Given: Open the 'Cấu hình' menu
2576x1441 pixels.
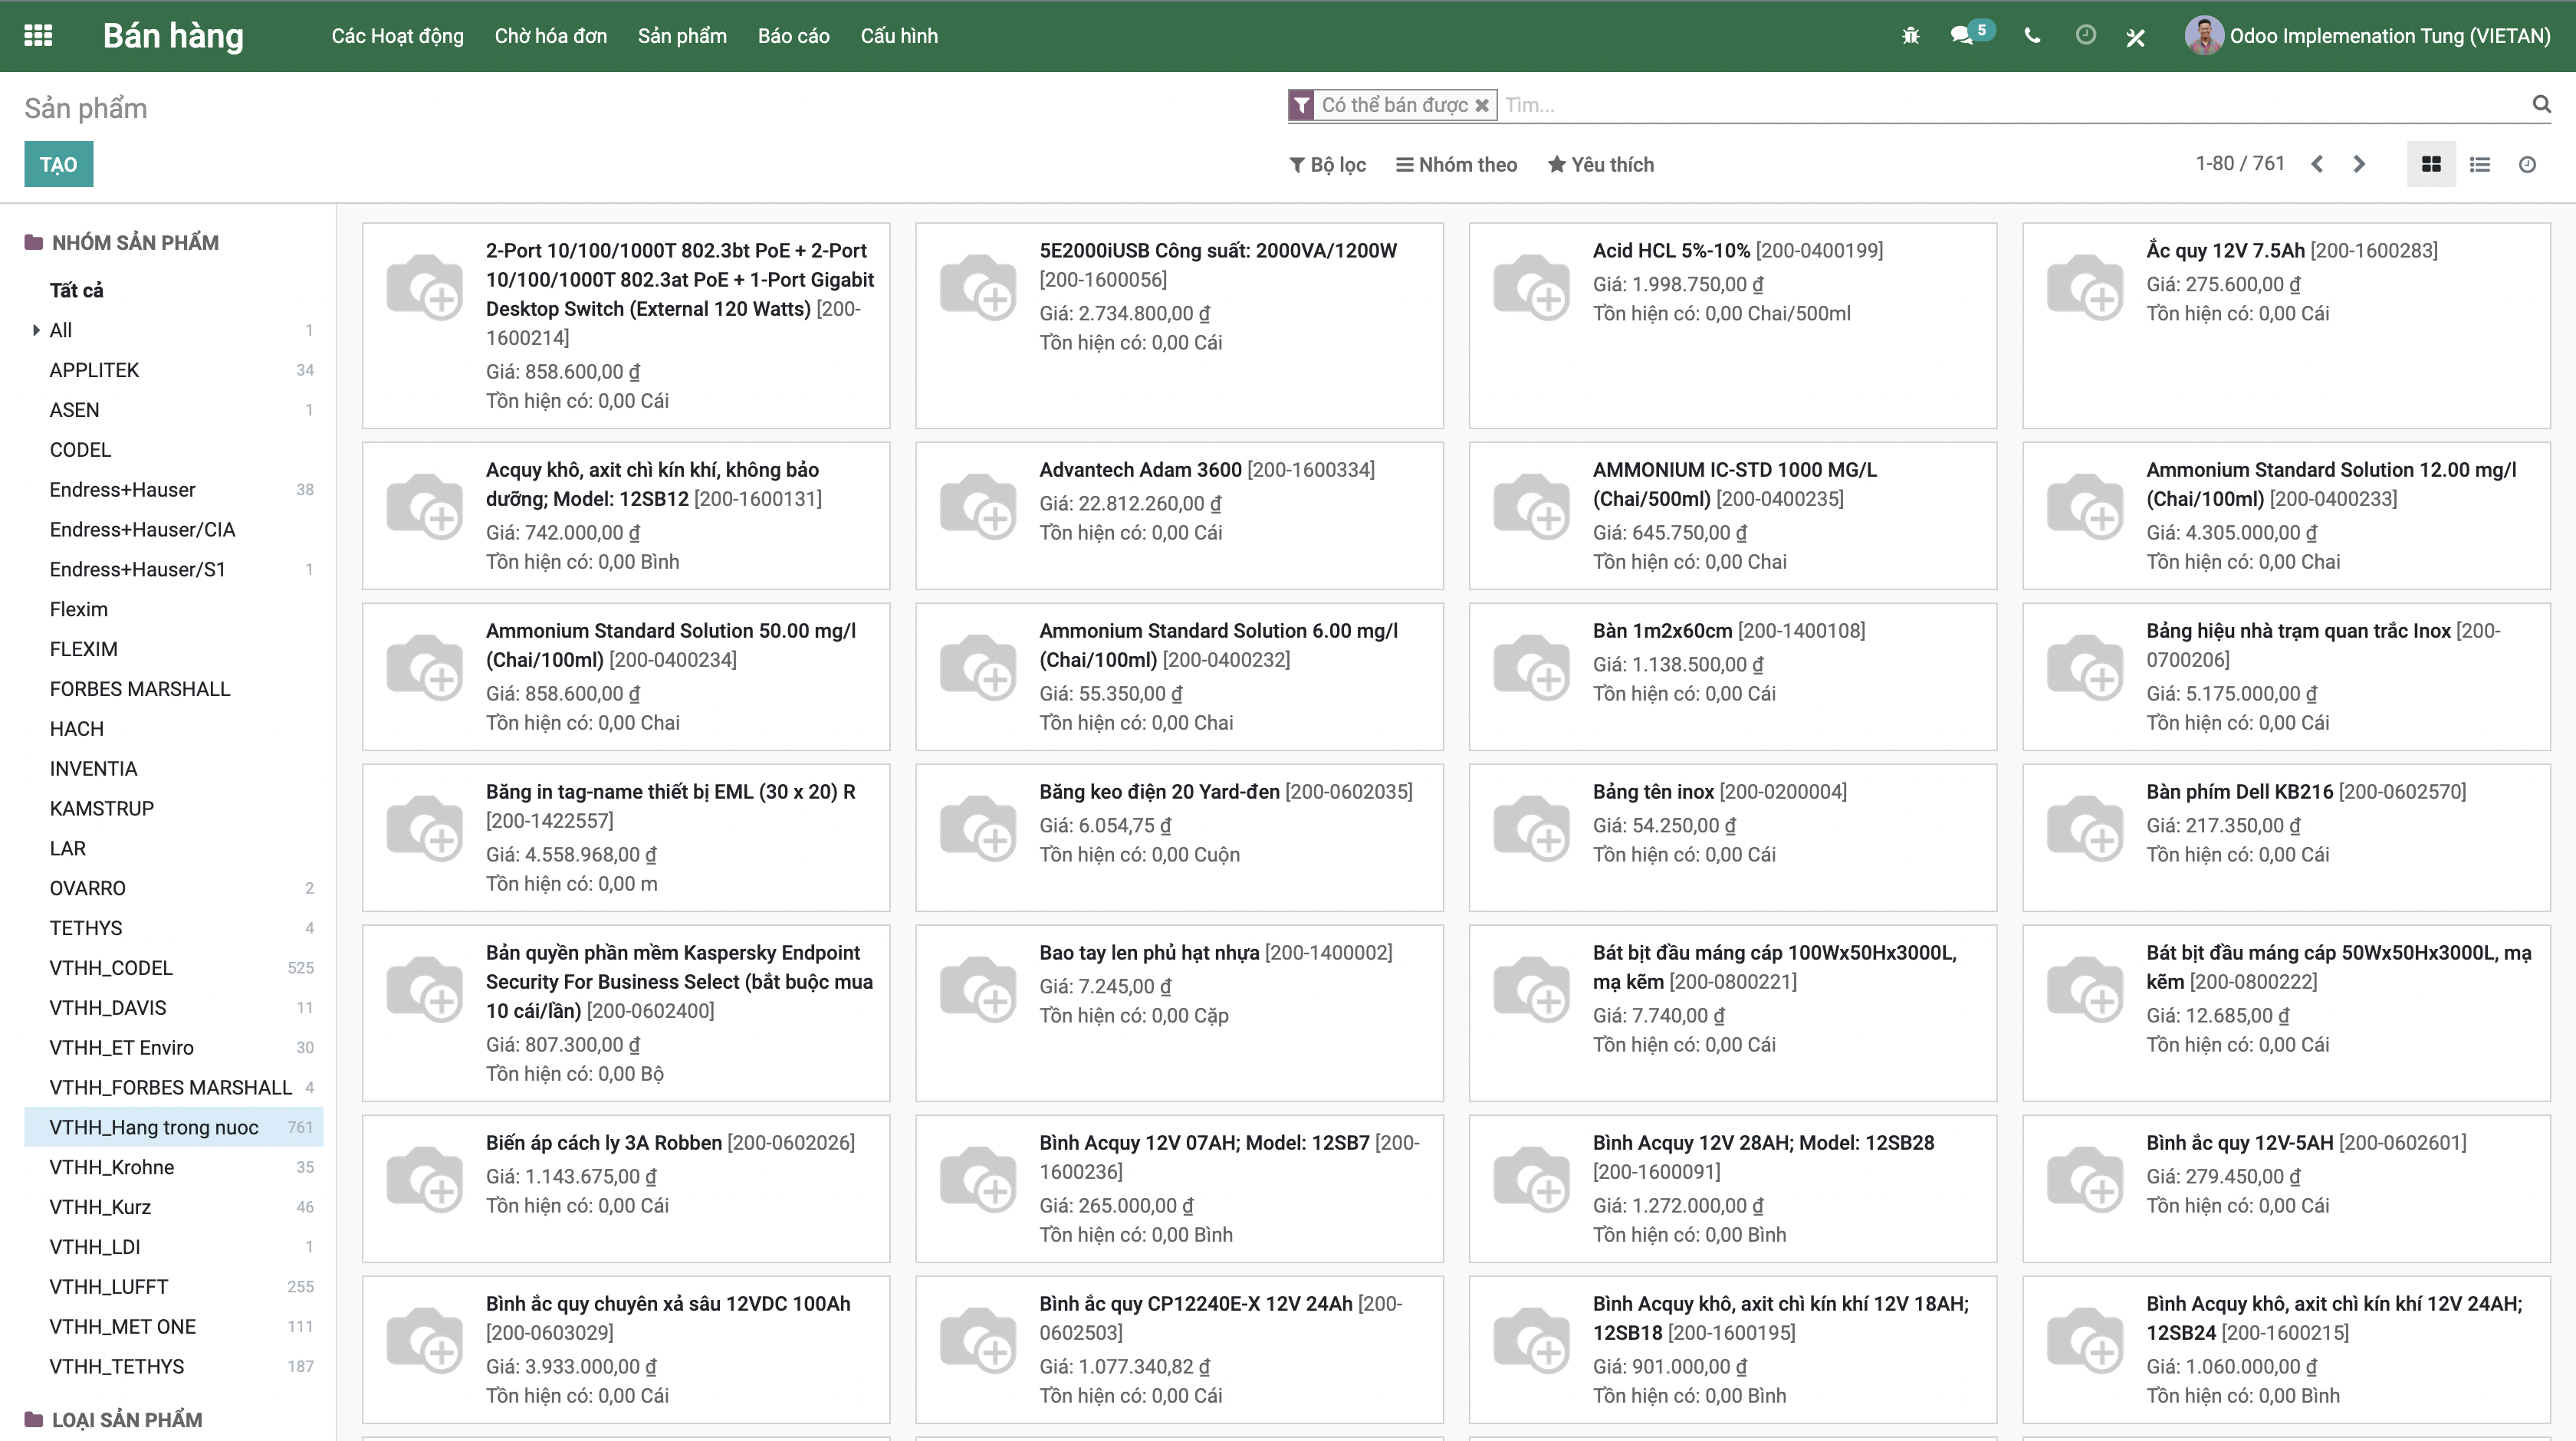Looking at the screenshot, I should (898, 35).
